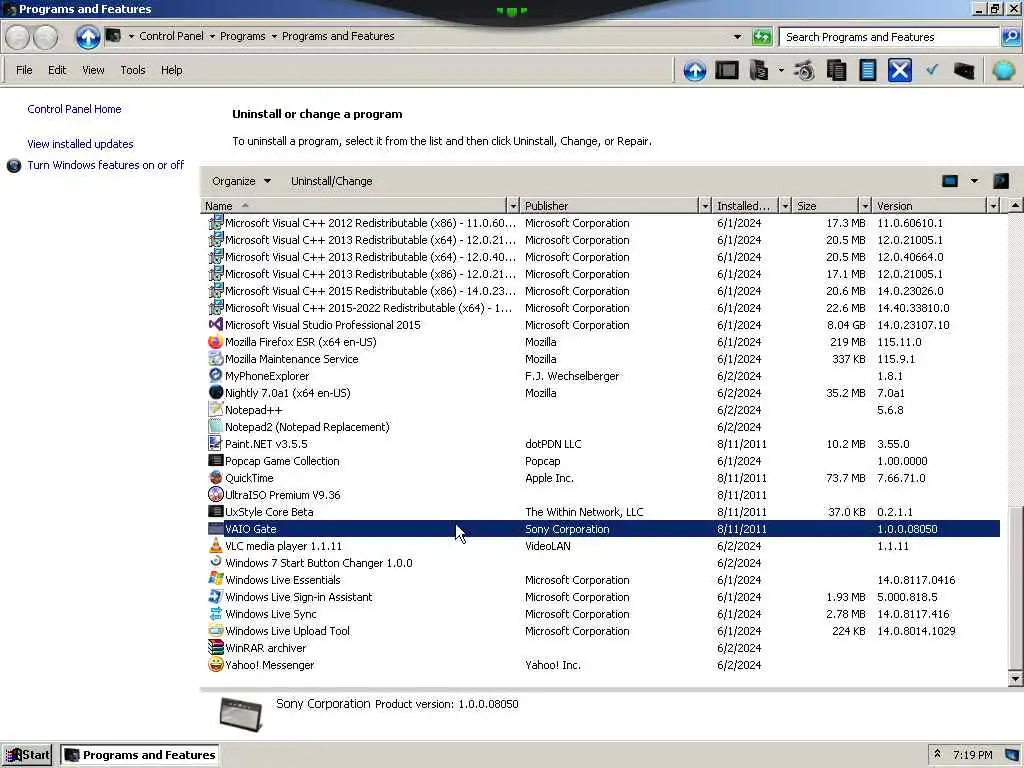Screen dimensions: 1024x768
Task: Click the list's scroll down arrow
Action: click(1015, 679)
